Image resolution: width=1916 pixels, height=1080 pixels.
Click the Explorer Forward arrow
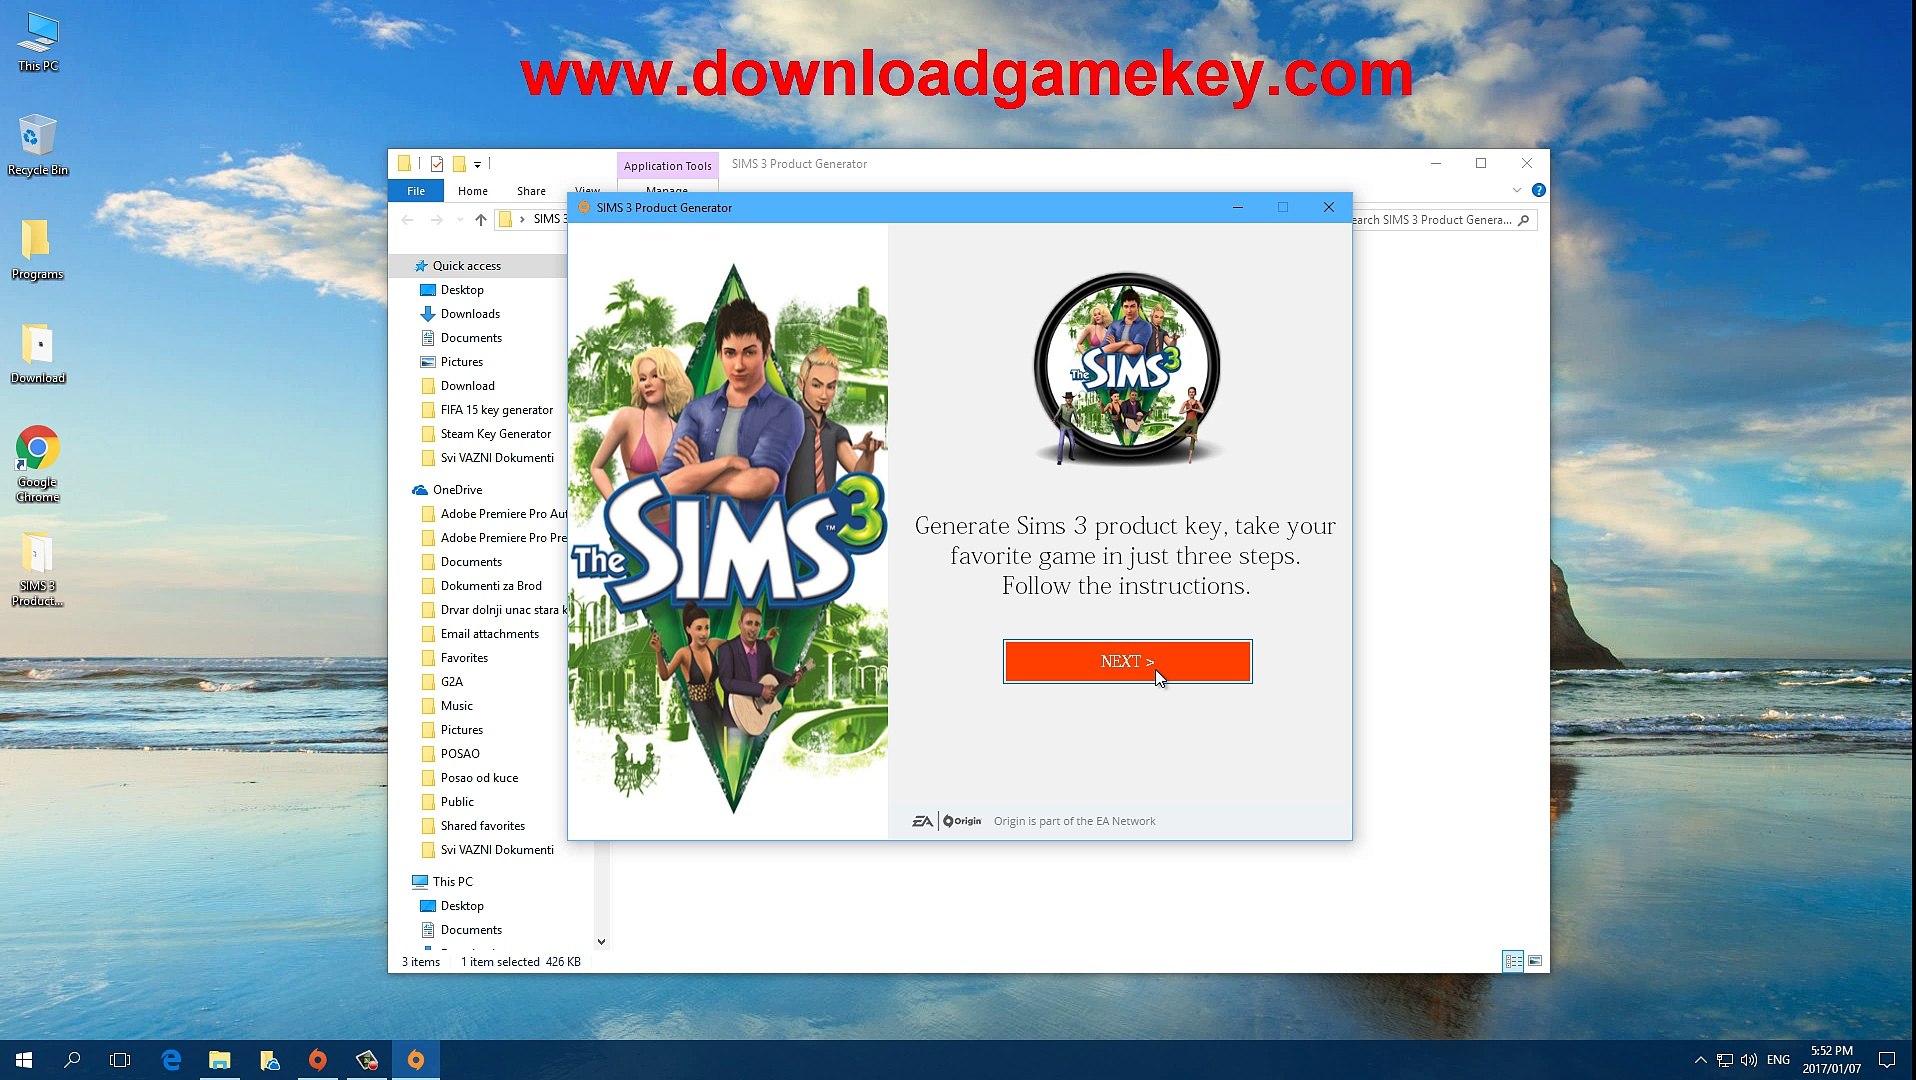click(436, 219)
